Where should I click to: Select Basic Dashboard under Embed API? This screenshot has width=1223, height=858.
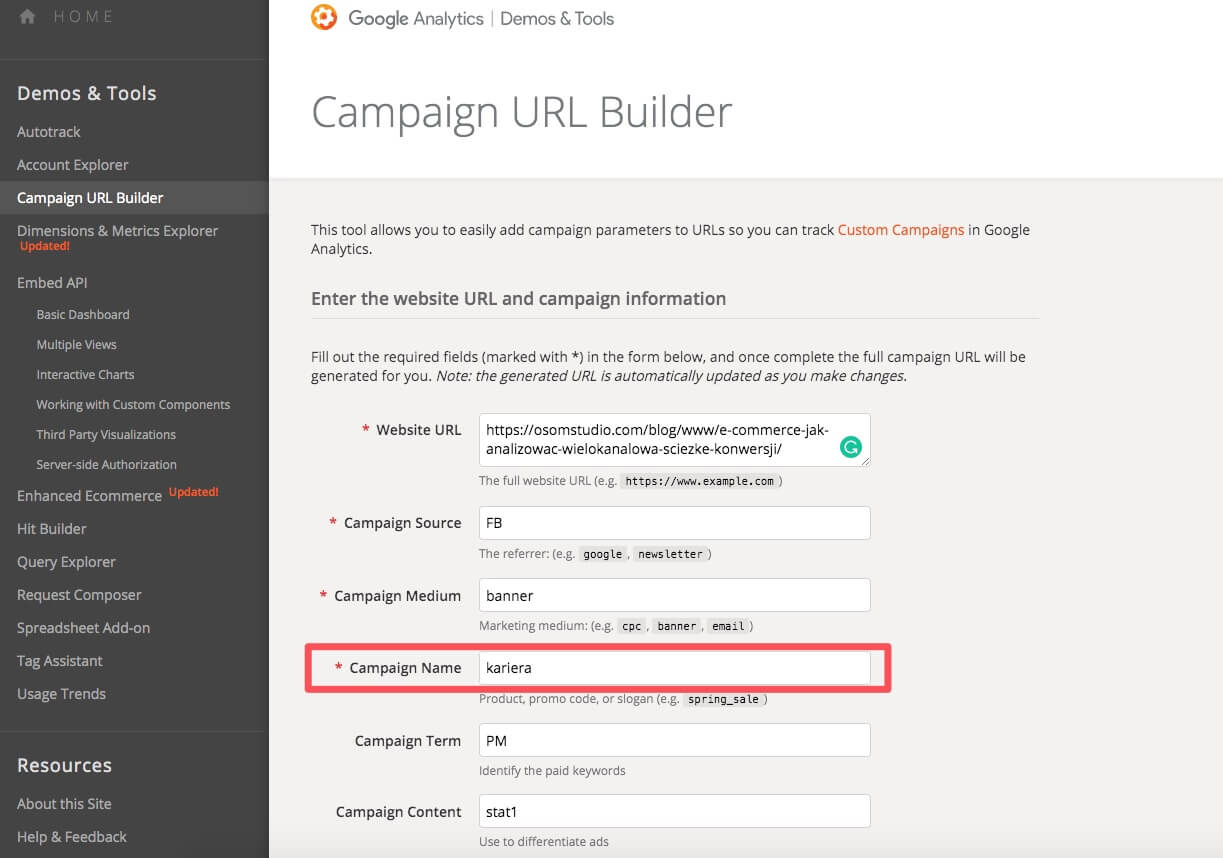click(83, 314)
